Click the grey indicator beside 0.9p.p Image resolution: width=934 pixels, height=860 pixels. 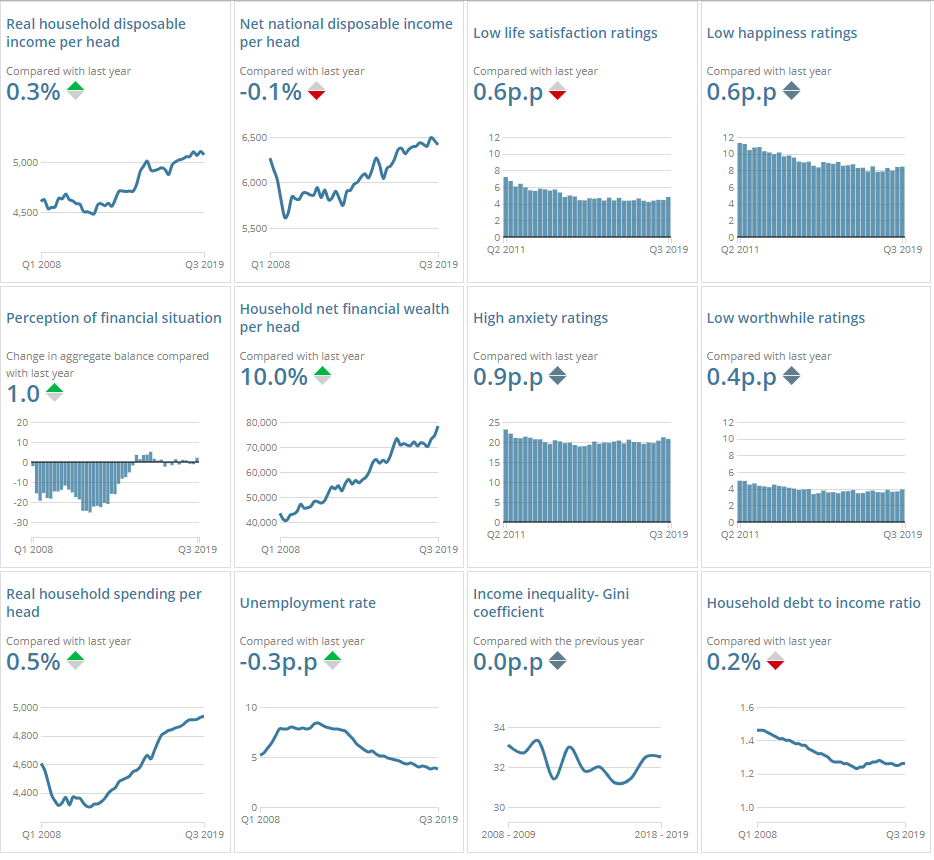(x=558, y=376)
